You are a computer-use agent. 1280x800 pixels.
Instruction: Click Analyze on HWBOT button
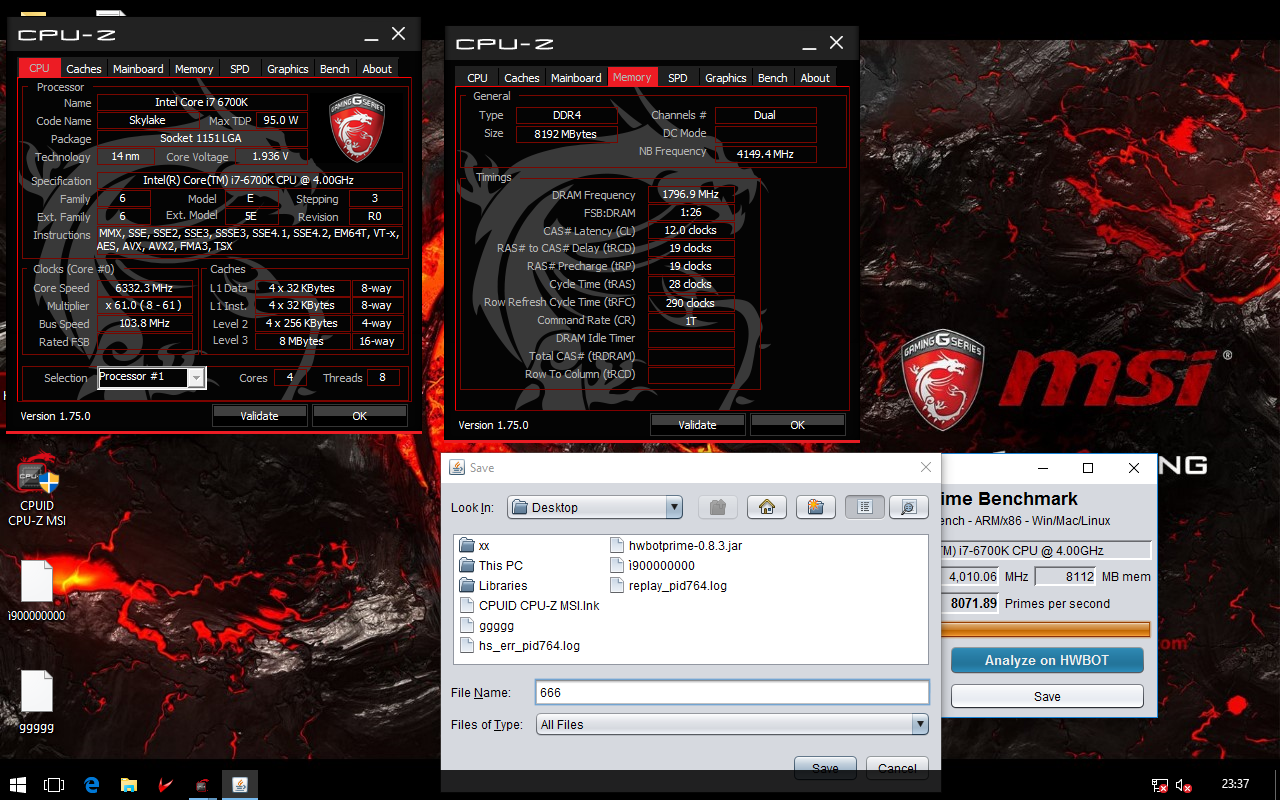[x=1047, y=660]
